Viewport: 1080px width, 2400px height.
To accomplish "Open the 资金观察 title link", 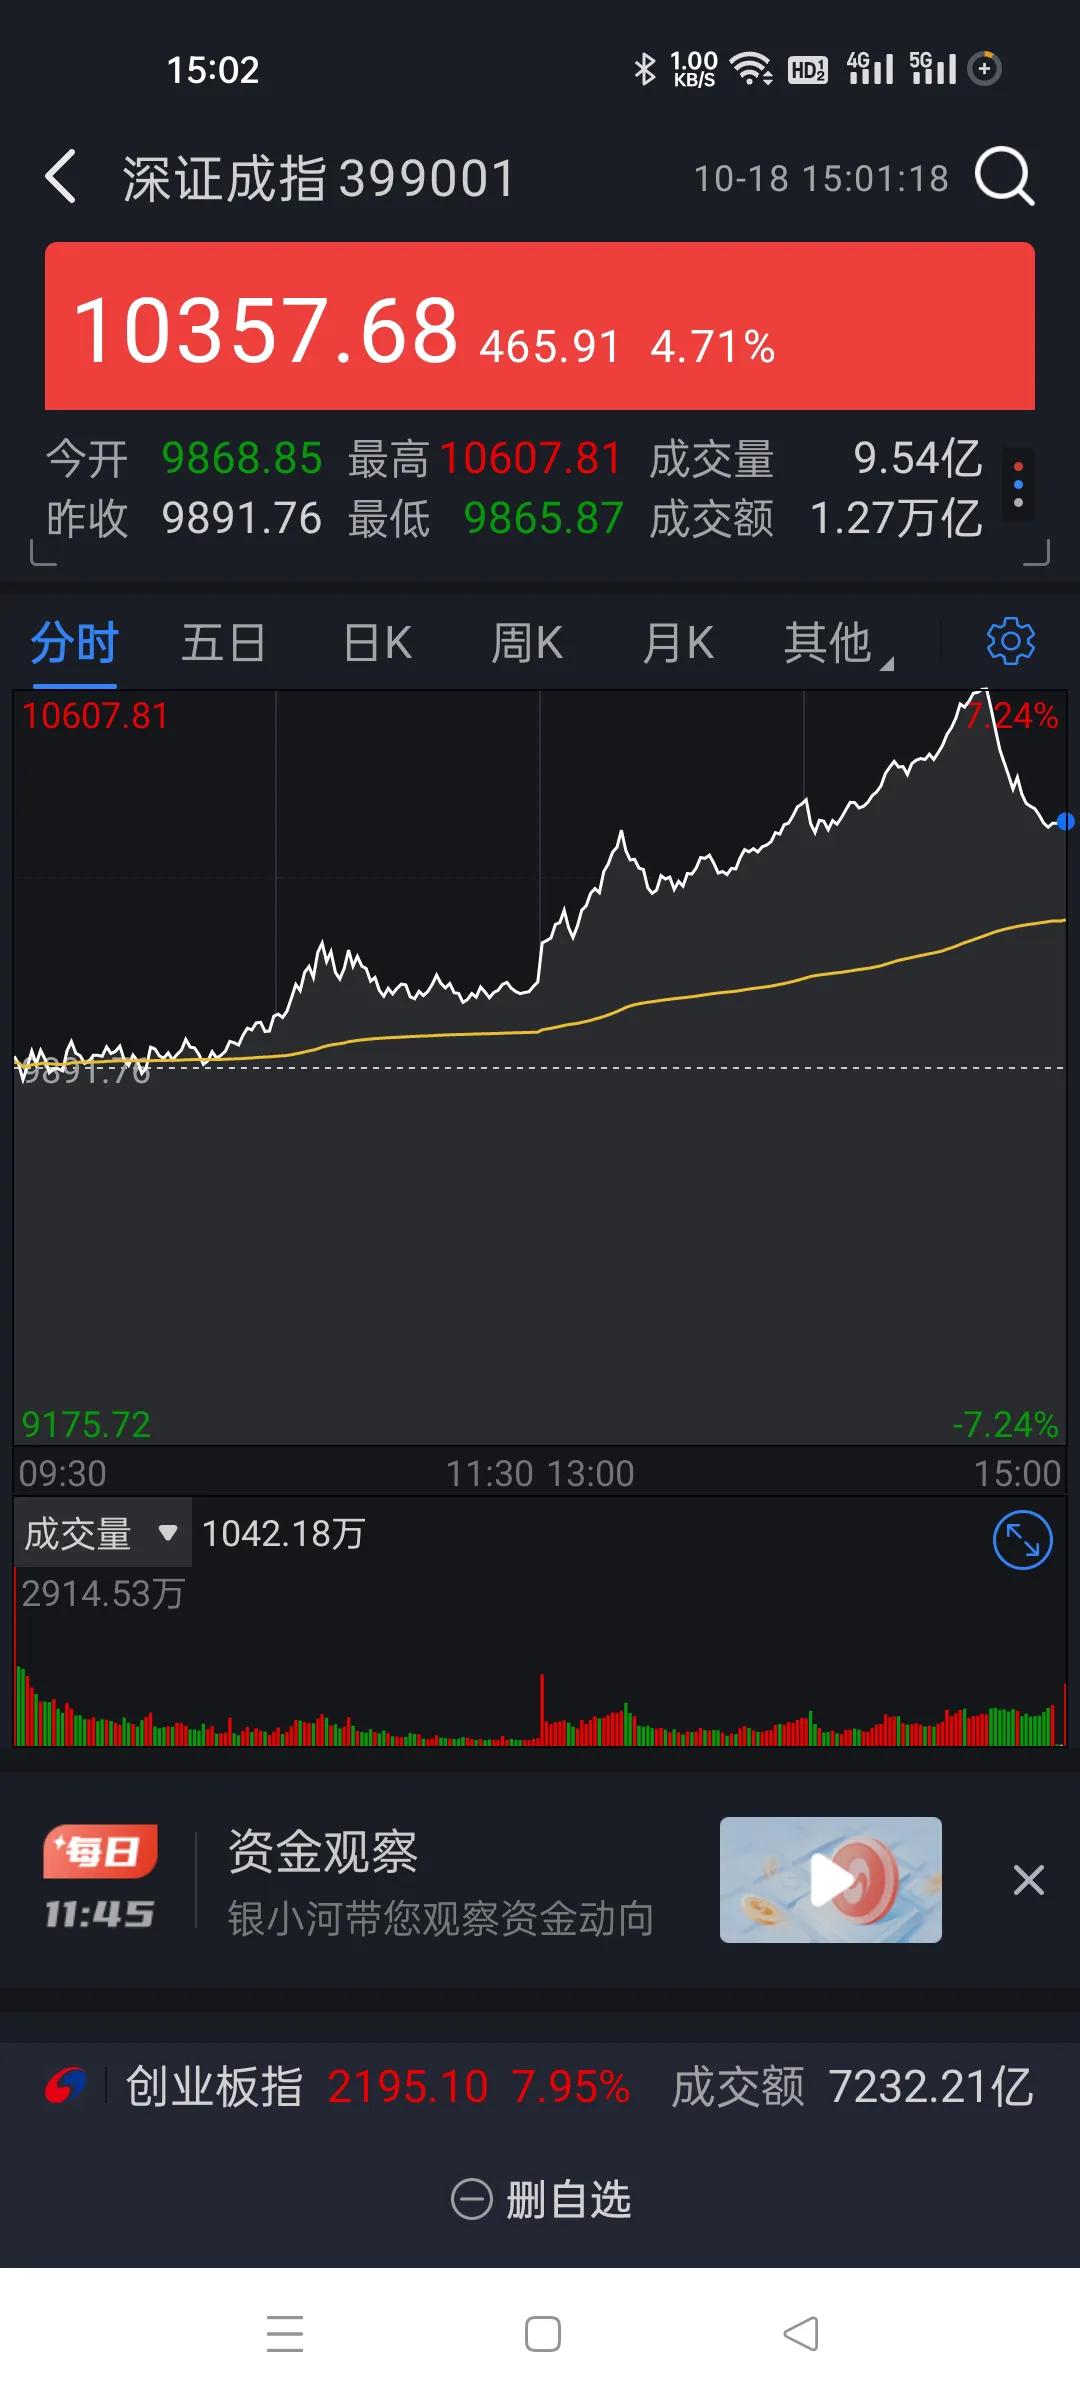I will 323,1851.
